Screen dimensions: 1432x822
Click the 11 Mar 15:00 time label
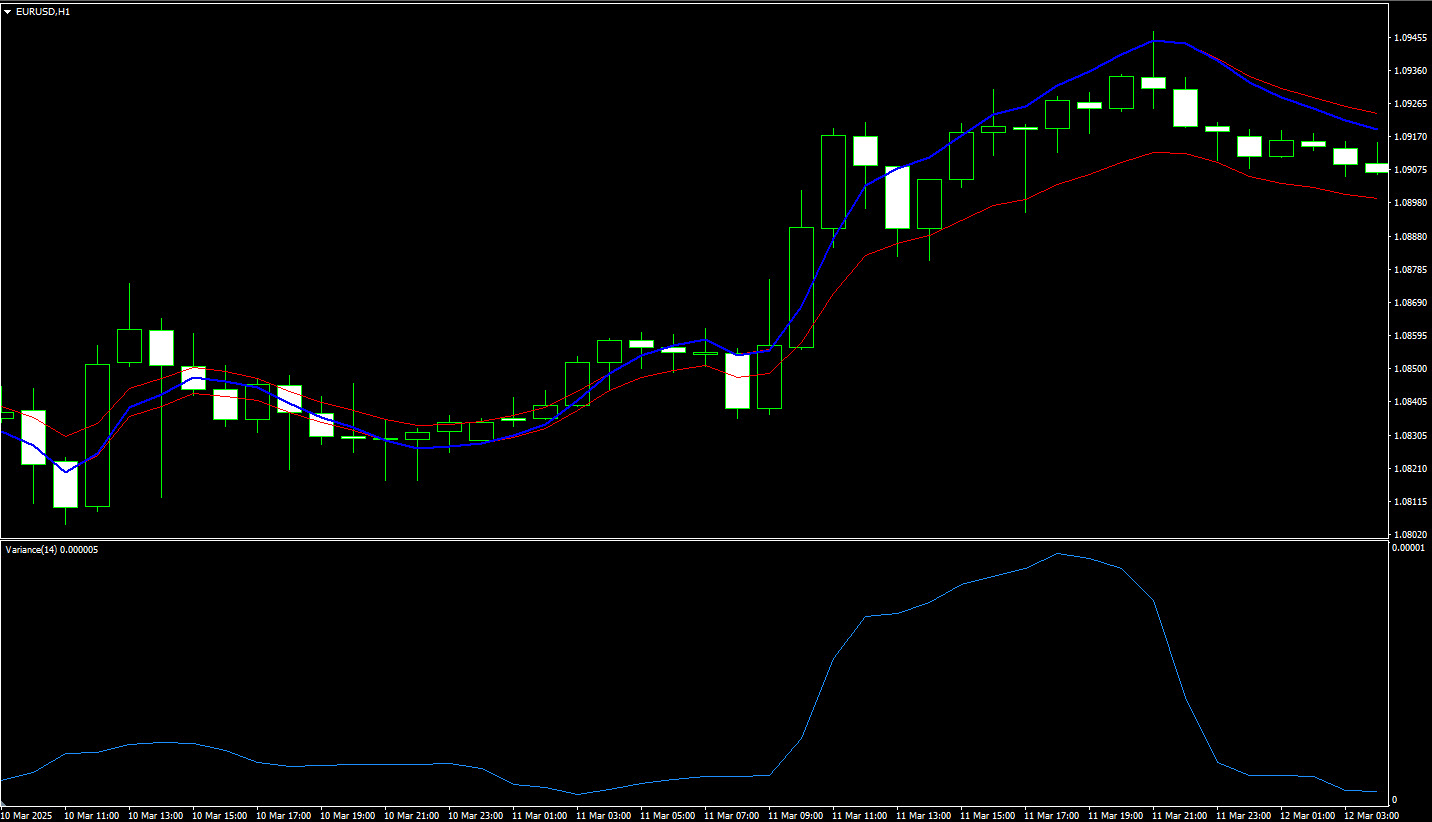coord(988,816)
